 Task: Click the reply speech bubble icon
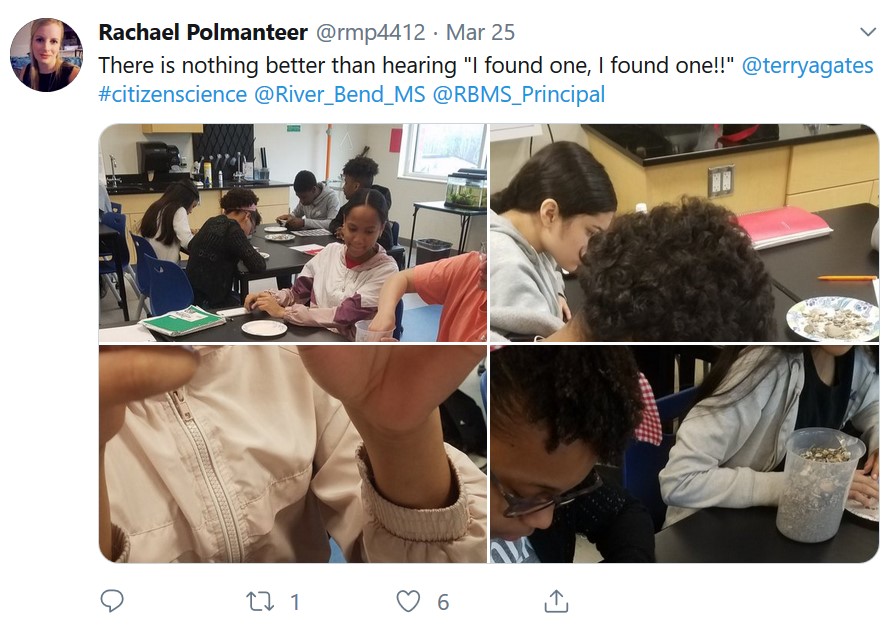coord(112,601)
